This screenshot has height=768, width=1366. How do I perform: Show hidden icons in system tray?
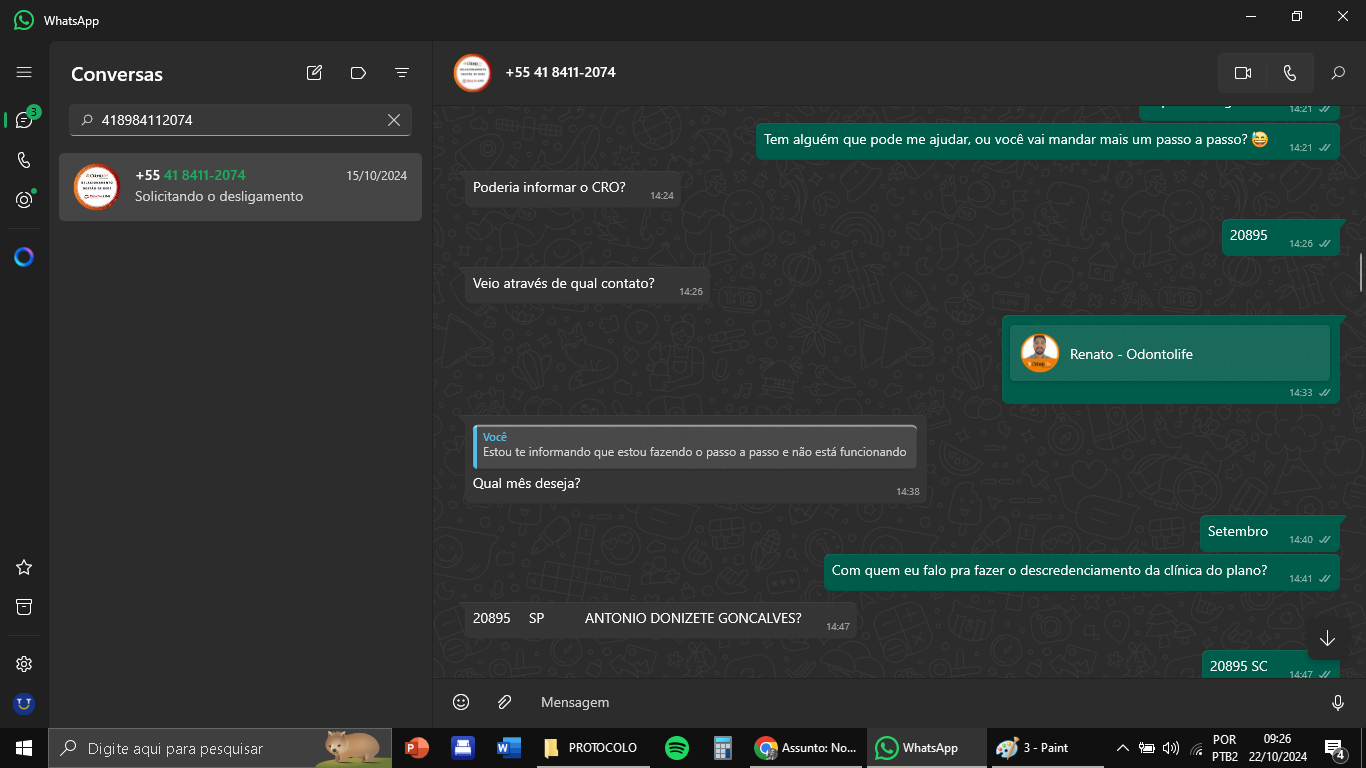[1122, 748]
